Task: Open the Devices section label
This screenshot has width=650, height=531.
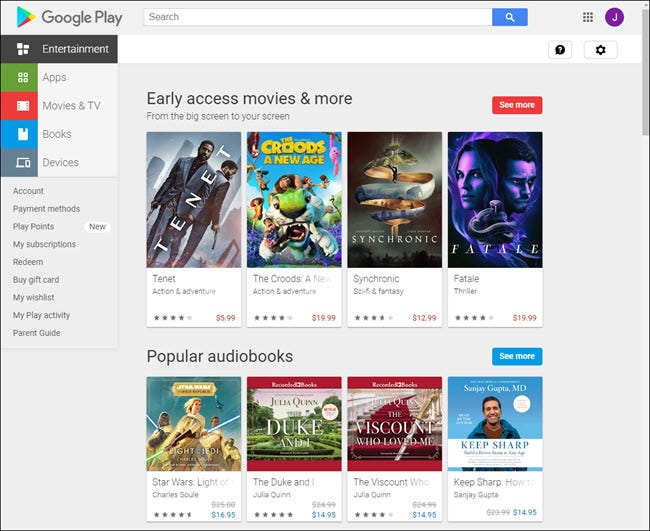Action: tap(61, 162)
